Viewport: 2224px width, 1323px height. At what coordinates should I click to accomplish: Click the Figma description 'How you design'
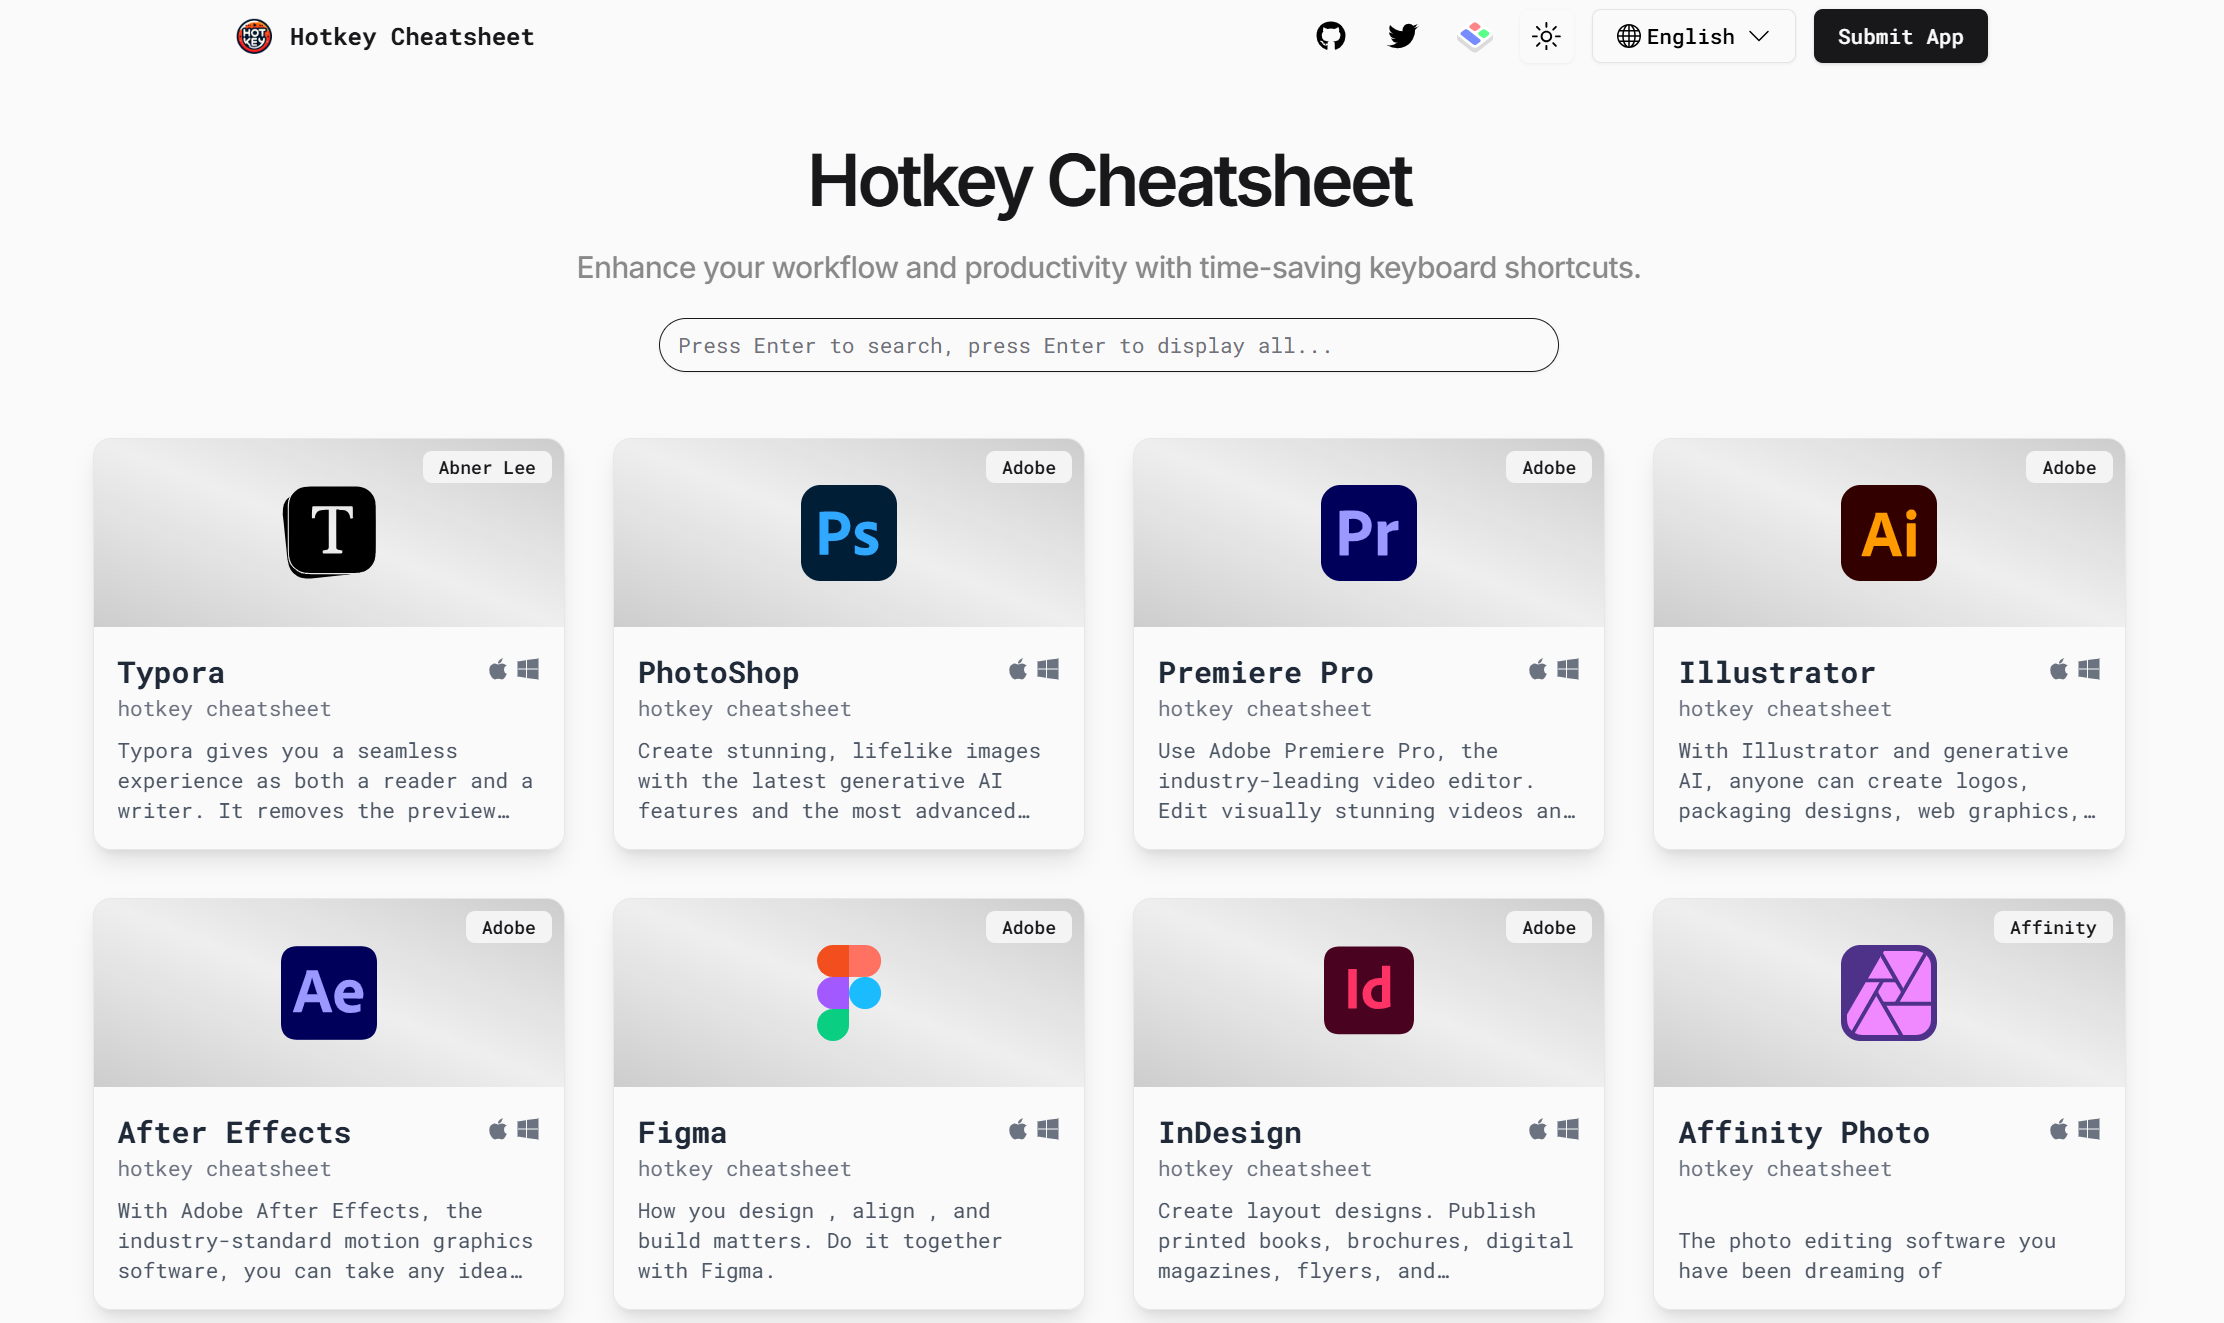tap(820, 1241)
